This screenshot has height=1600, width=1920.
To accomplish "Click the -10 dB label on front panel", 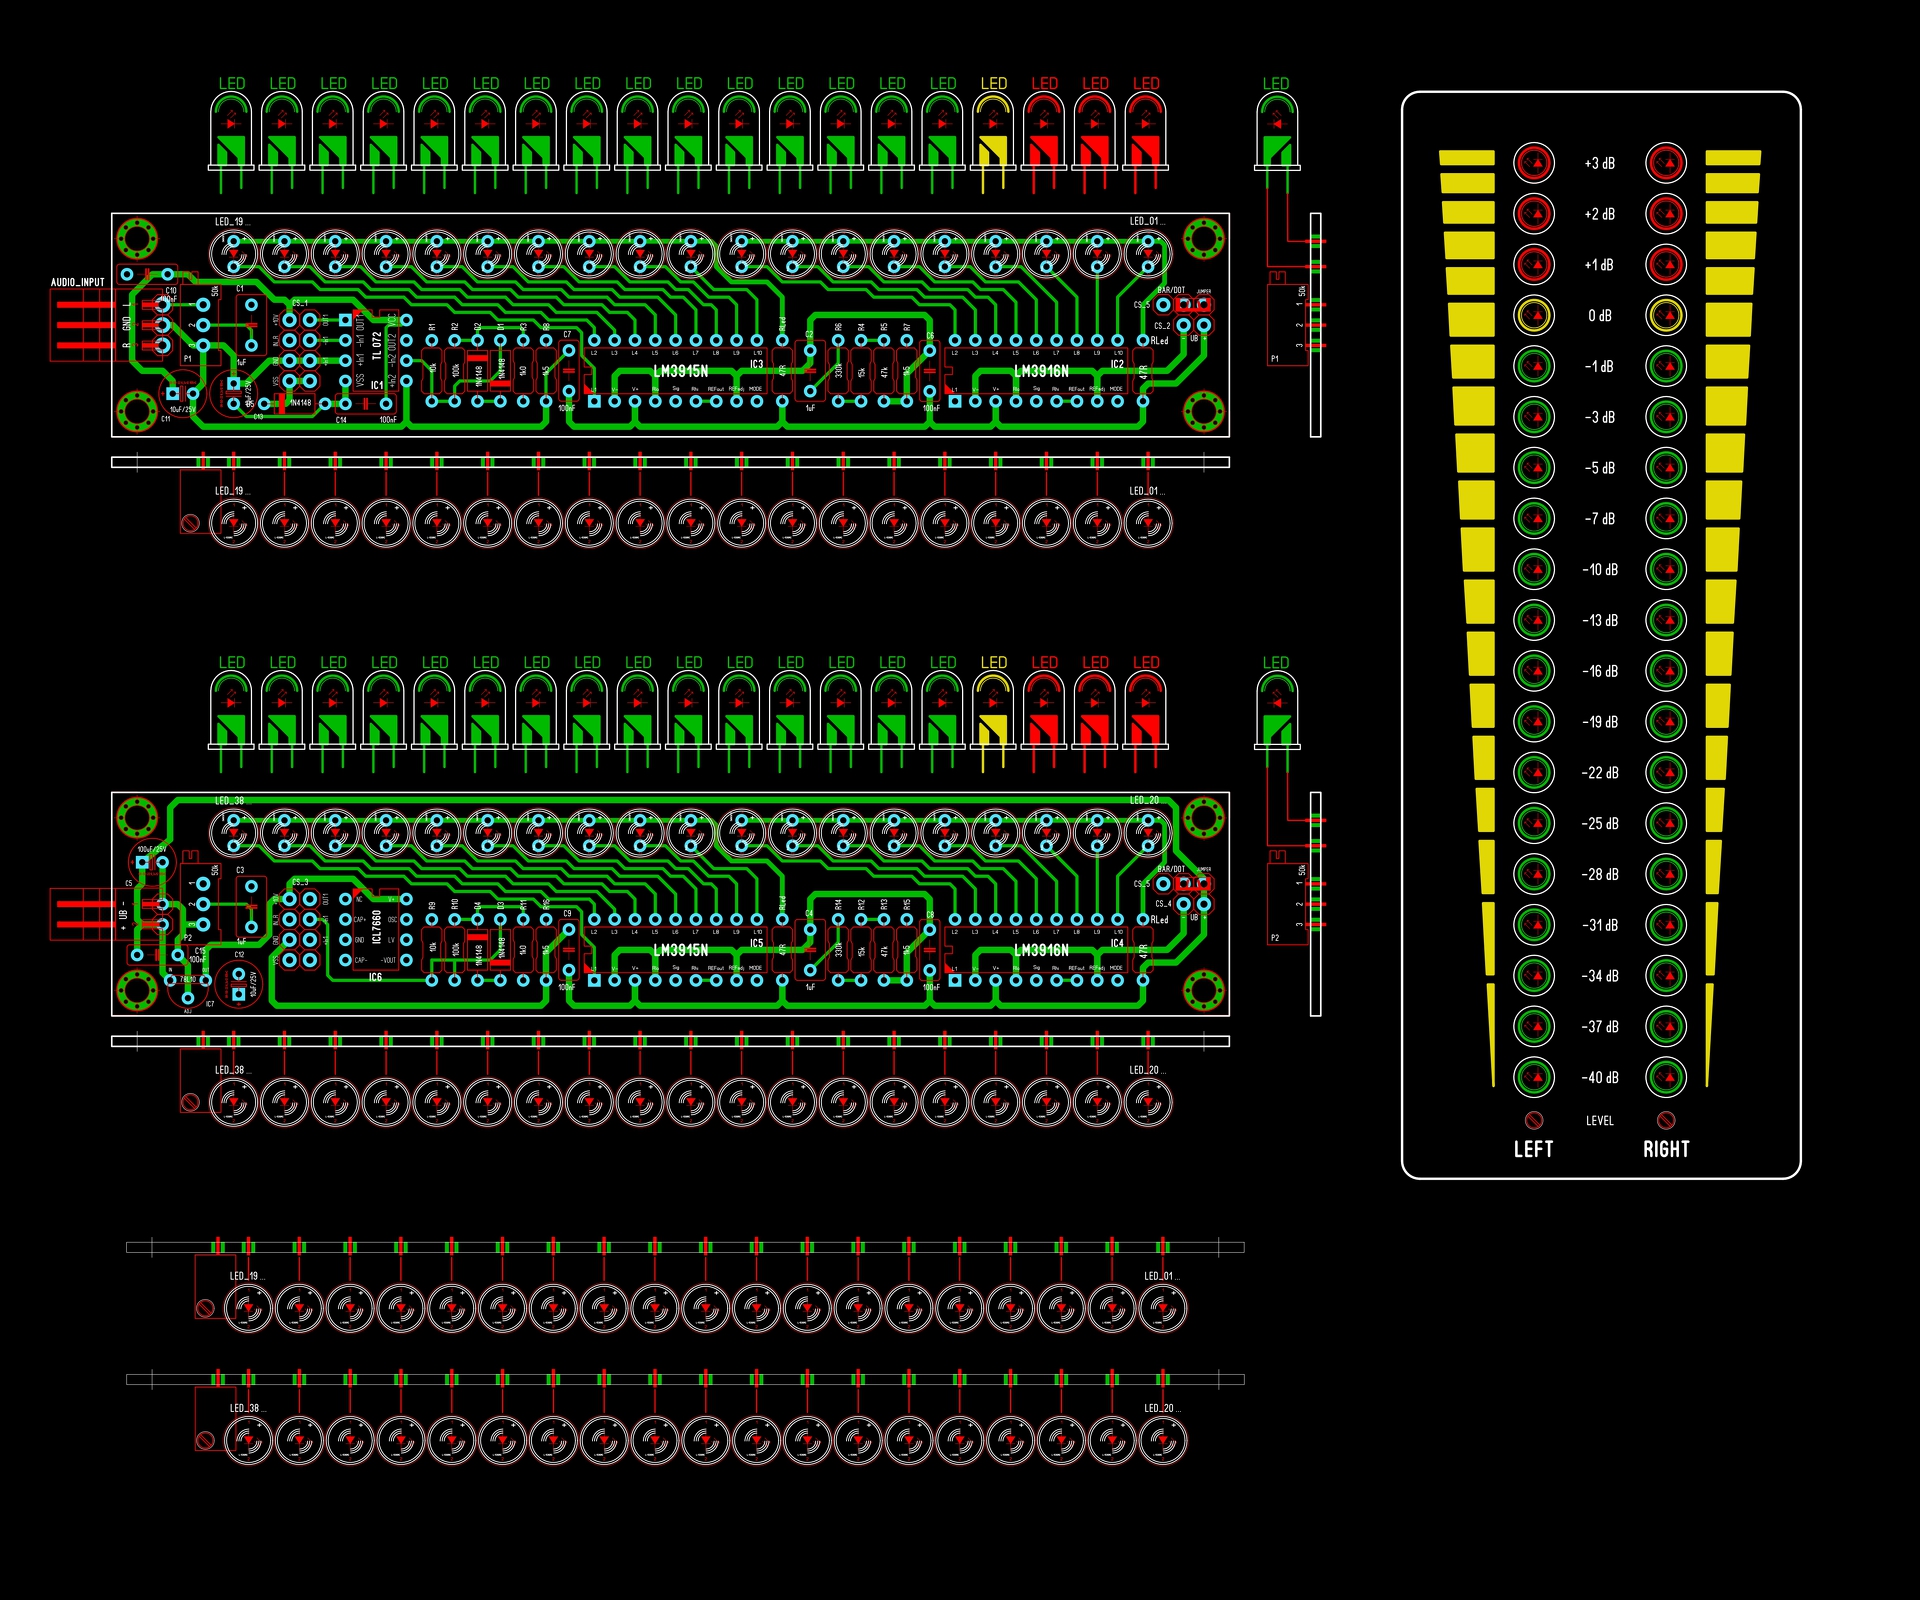I will 1599,570.
